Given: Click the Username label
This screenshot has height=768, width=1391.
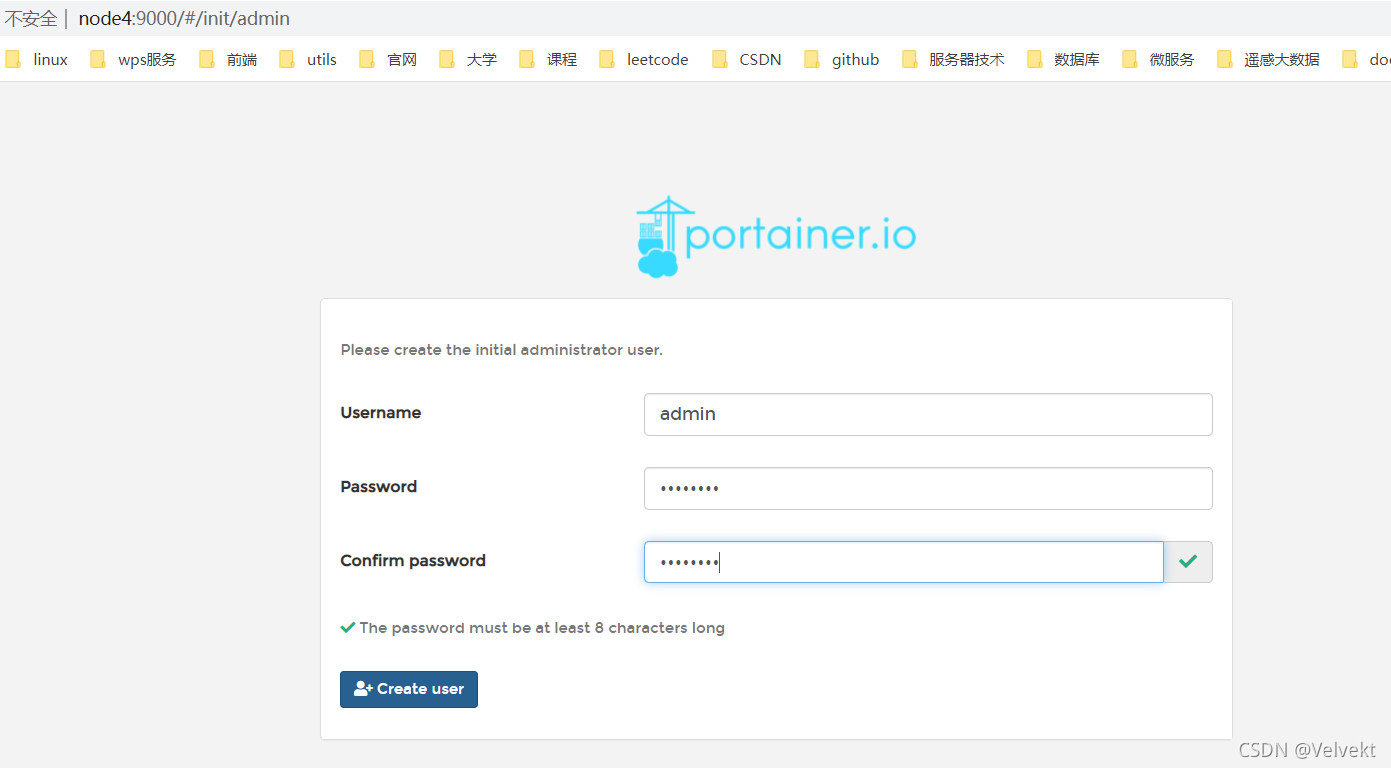Looking at the screenshot, I should pos(380,413).
